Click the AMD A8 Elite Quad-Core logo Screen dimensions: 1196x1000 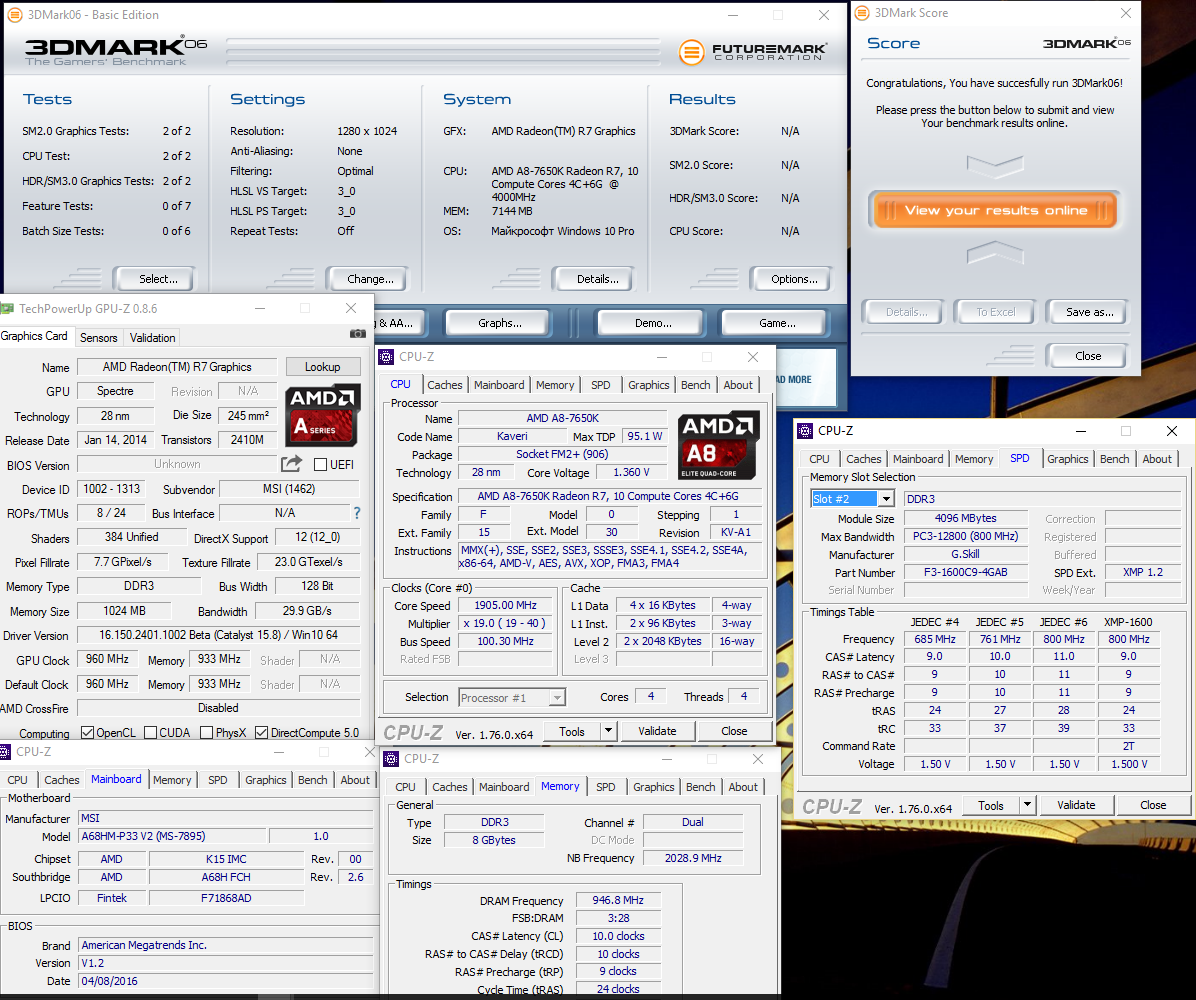coord(719,445)
